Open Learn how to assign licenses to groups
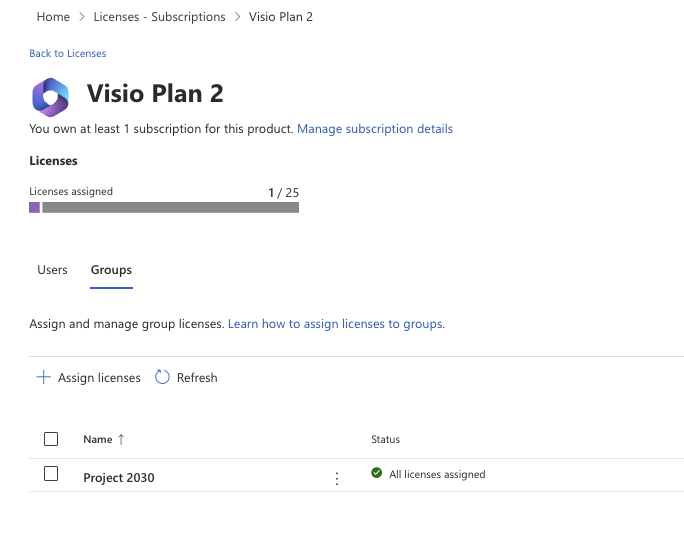Image resolution: width=684 pixels, height=554 pixels. click(x=336, y=324)
